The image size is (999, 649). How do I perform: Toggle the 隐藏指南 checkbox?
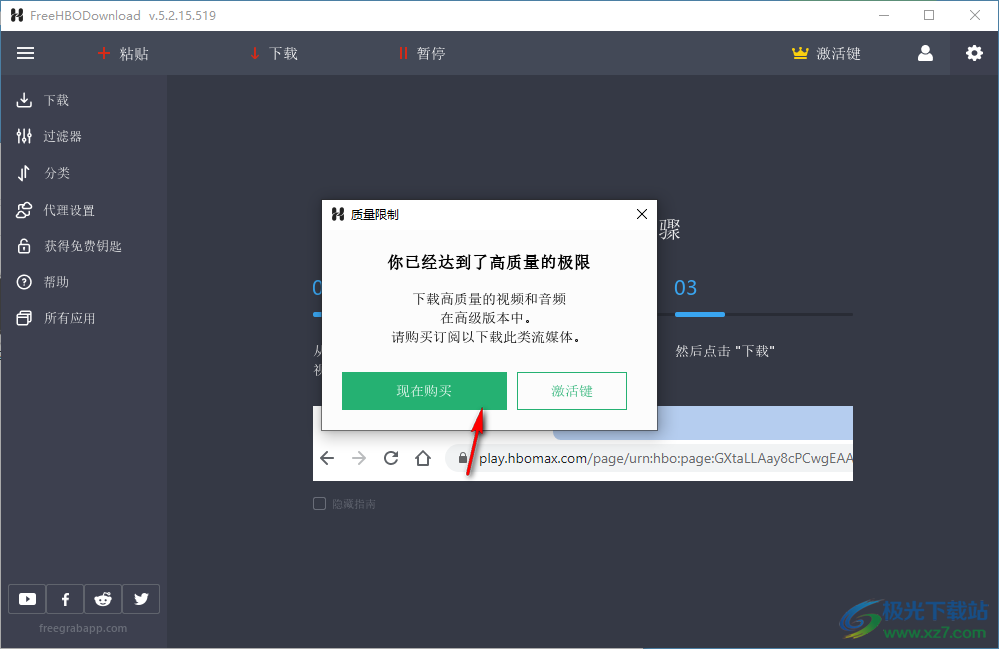tap(319, 504)
